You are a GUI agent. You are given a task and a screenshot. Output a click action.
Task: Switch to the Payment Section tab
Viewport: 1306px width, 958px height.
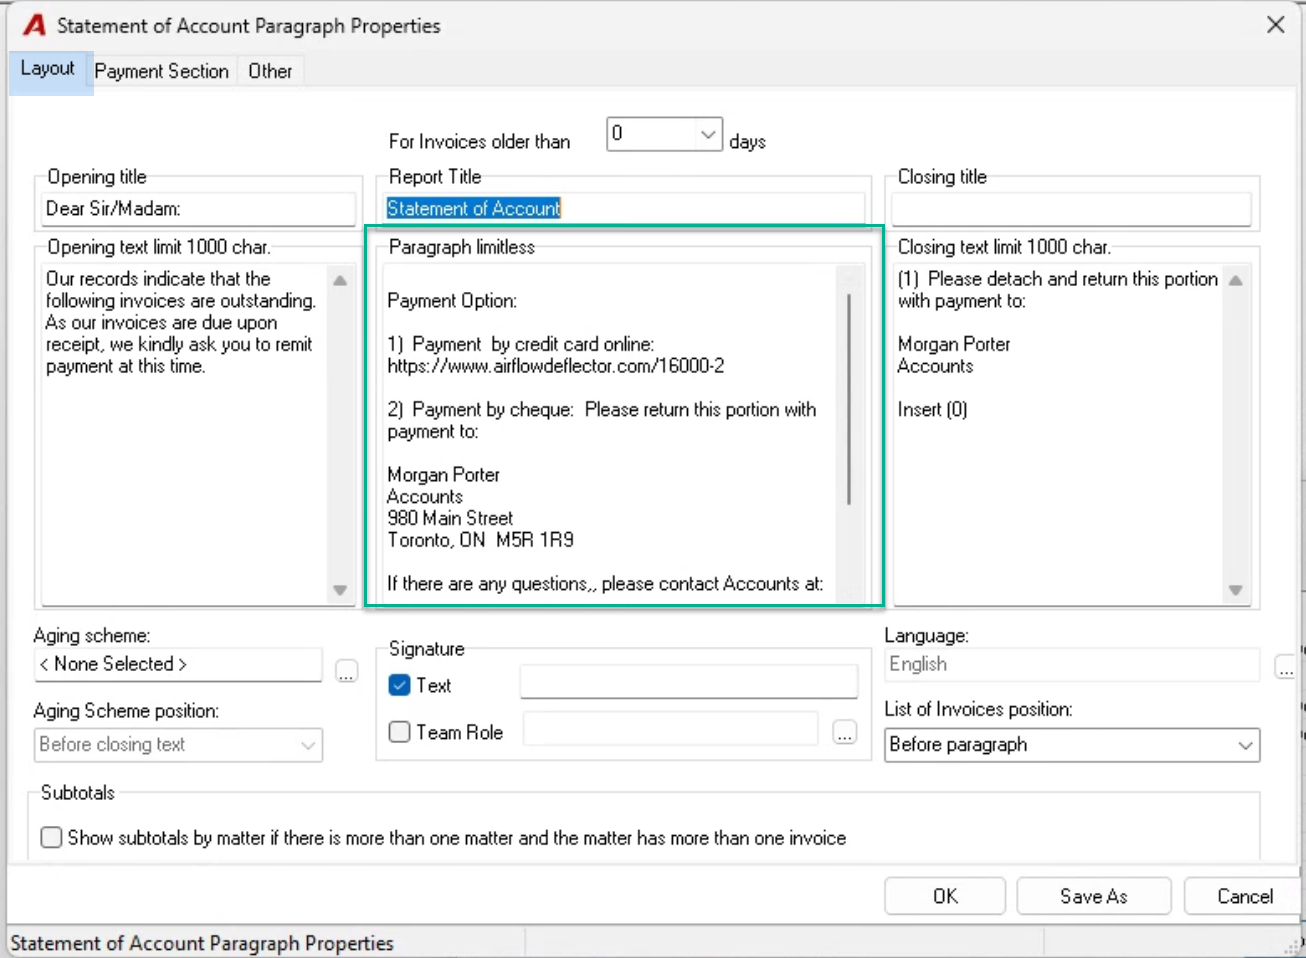(162, 71)
